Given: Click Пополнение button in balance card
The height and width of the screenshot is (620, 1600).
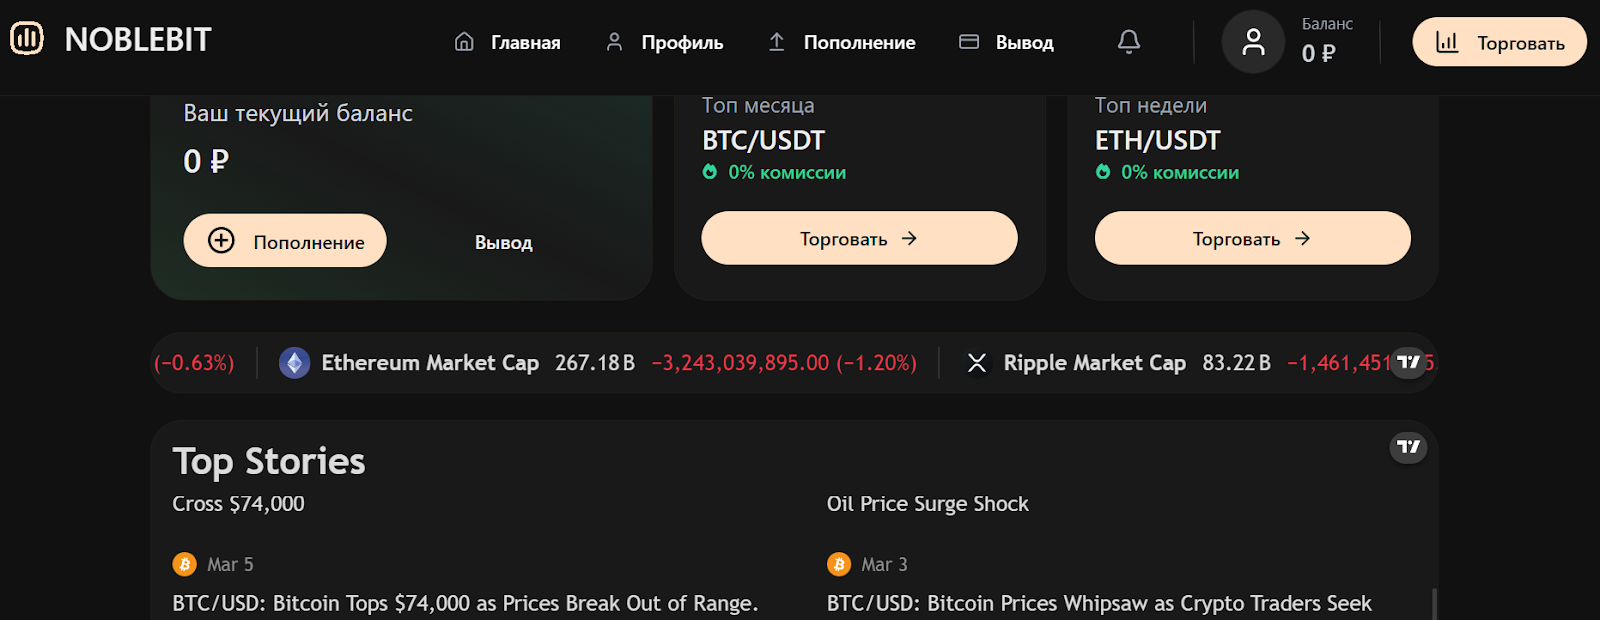Looking at the screenshot, I should [285, 241].
